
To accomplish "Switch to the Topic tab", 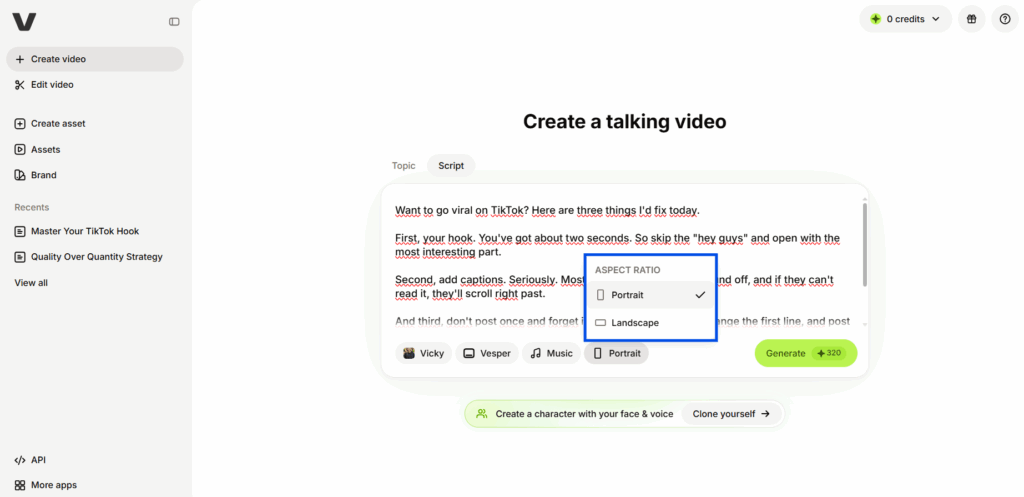I will (x=404, y=166).
